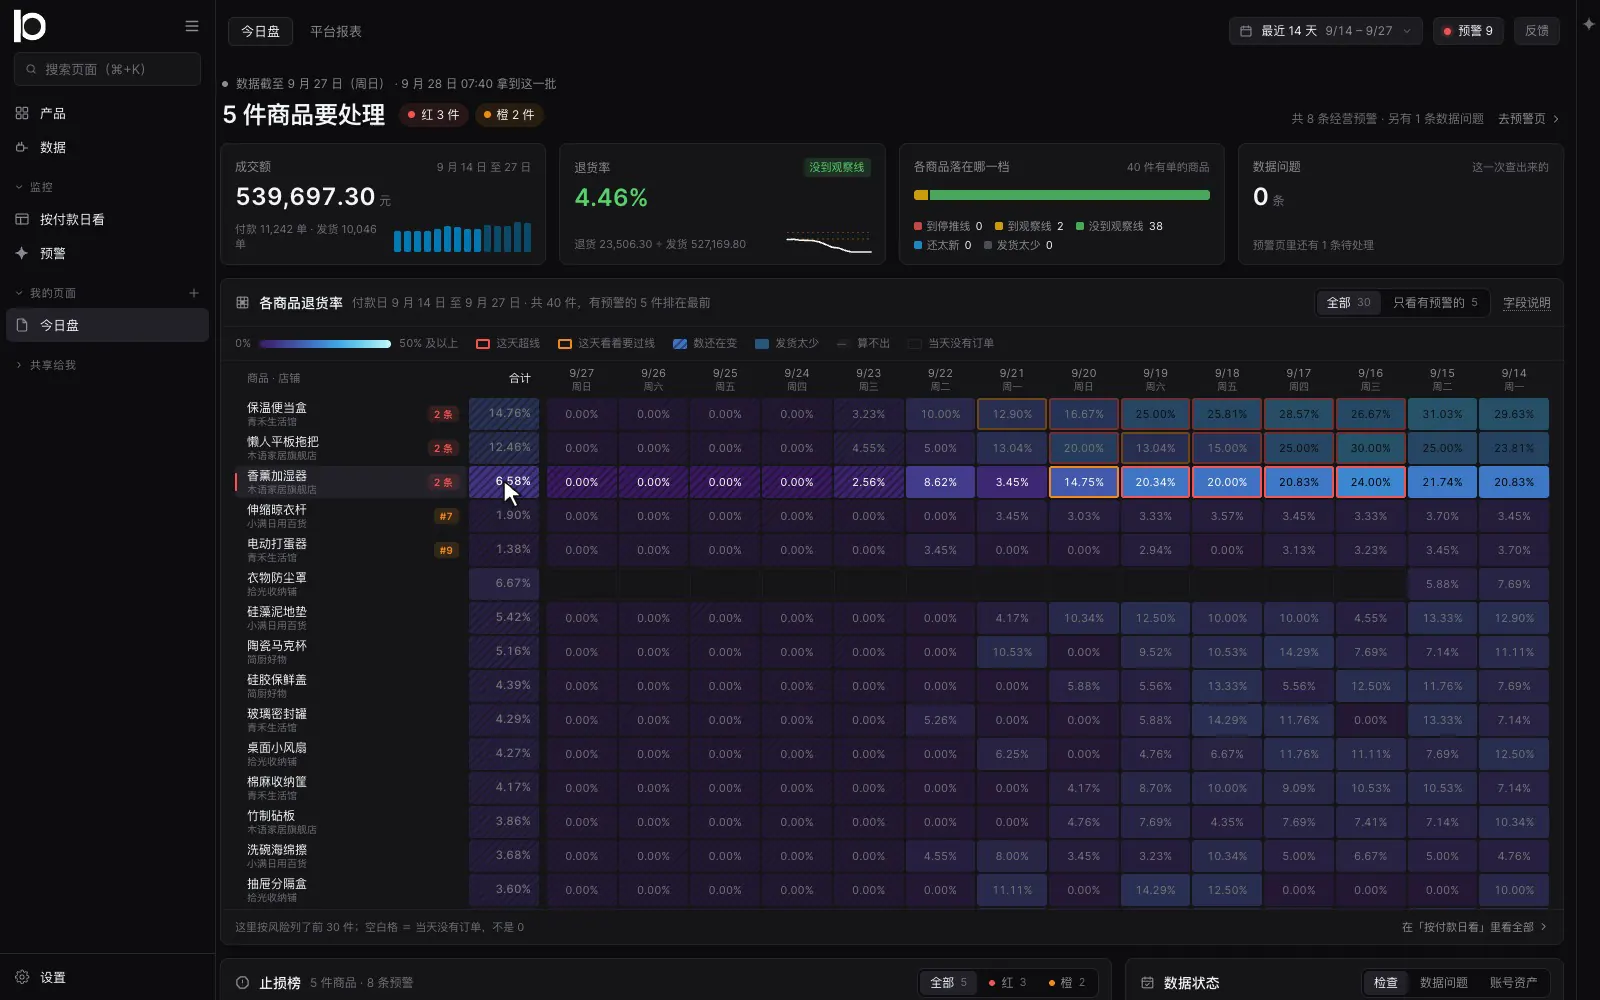
Task: Click the 这天超线 red legend swatch
Action: [483, 343]
